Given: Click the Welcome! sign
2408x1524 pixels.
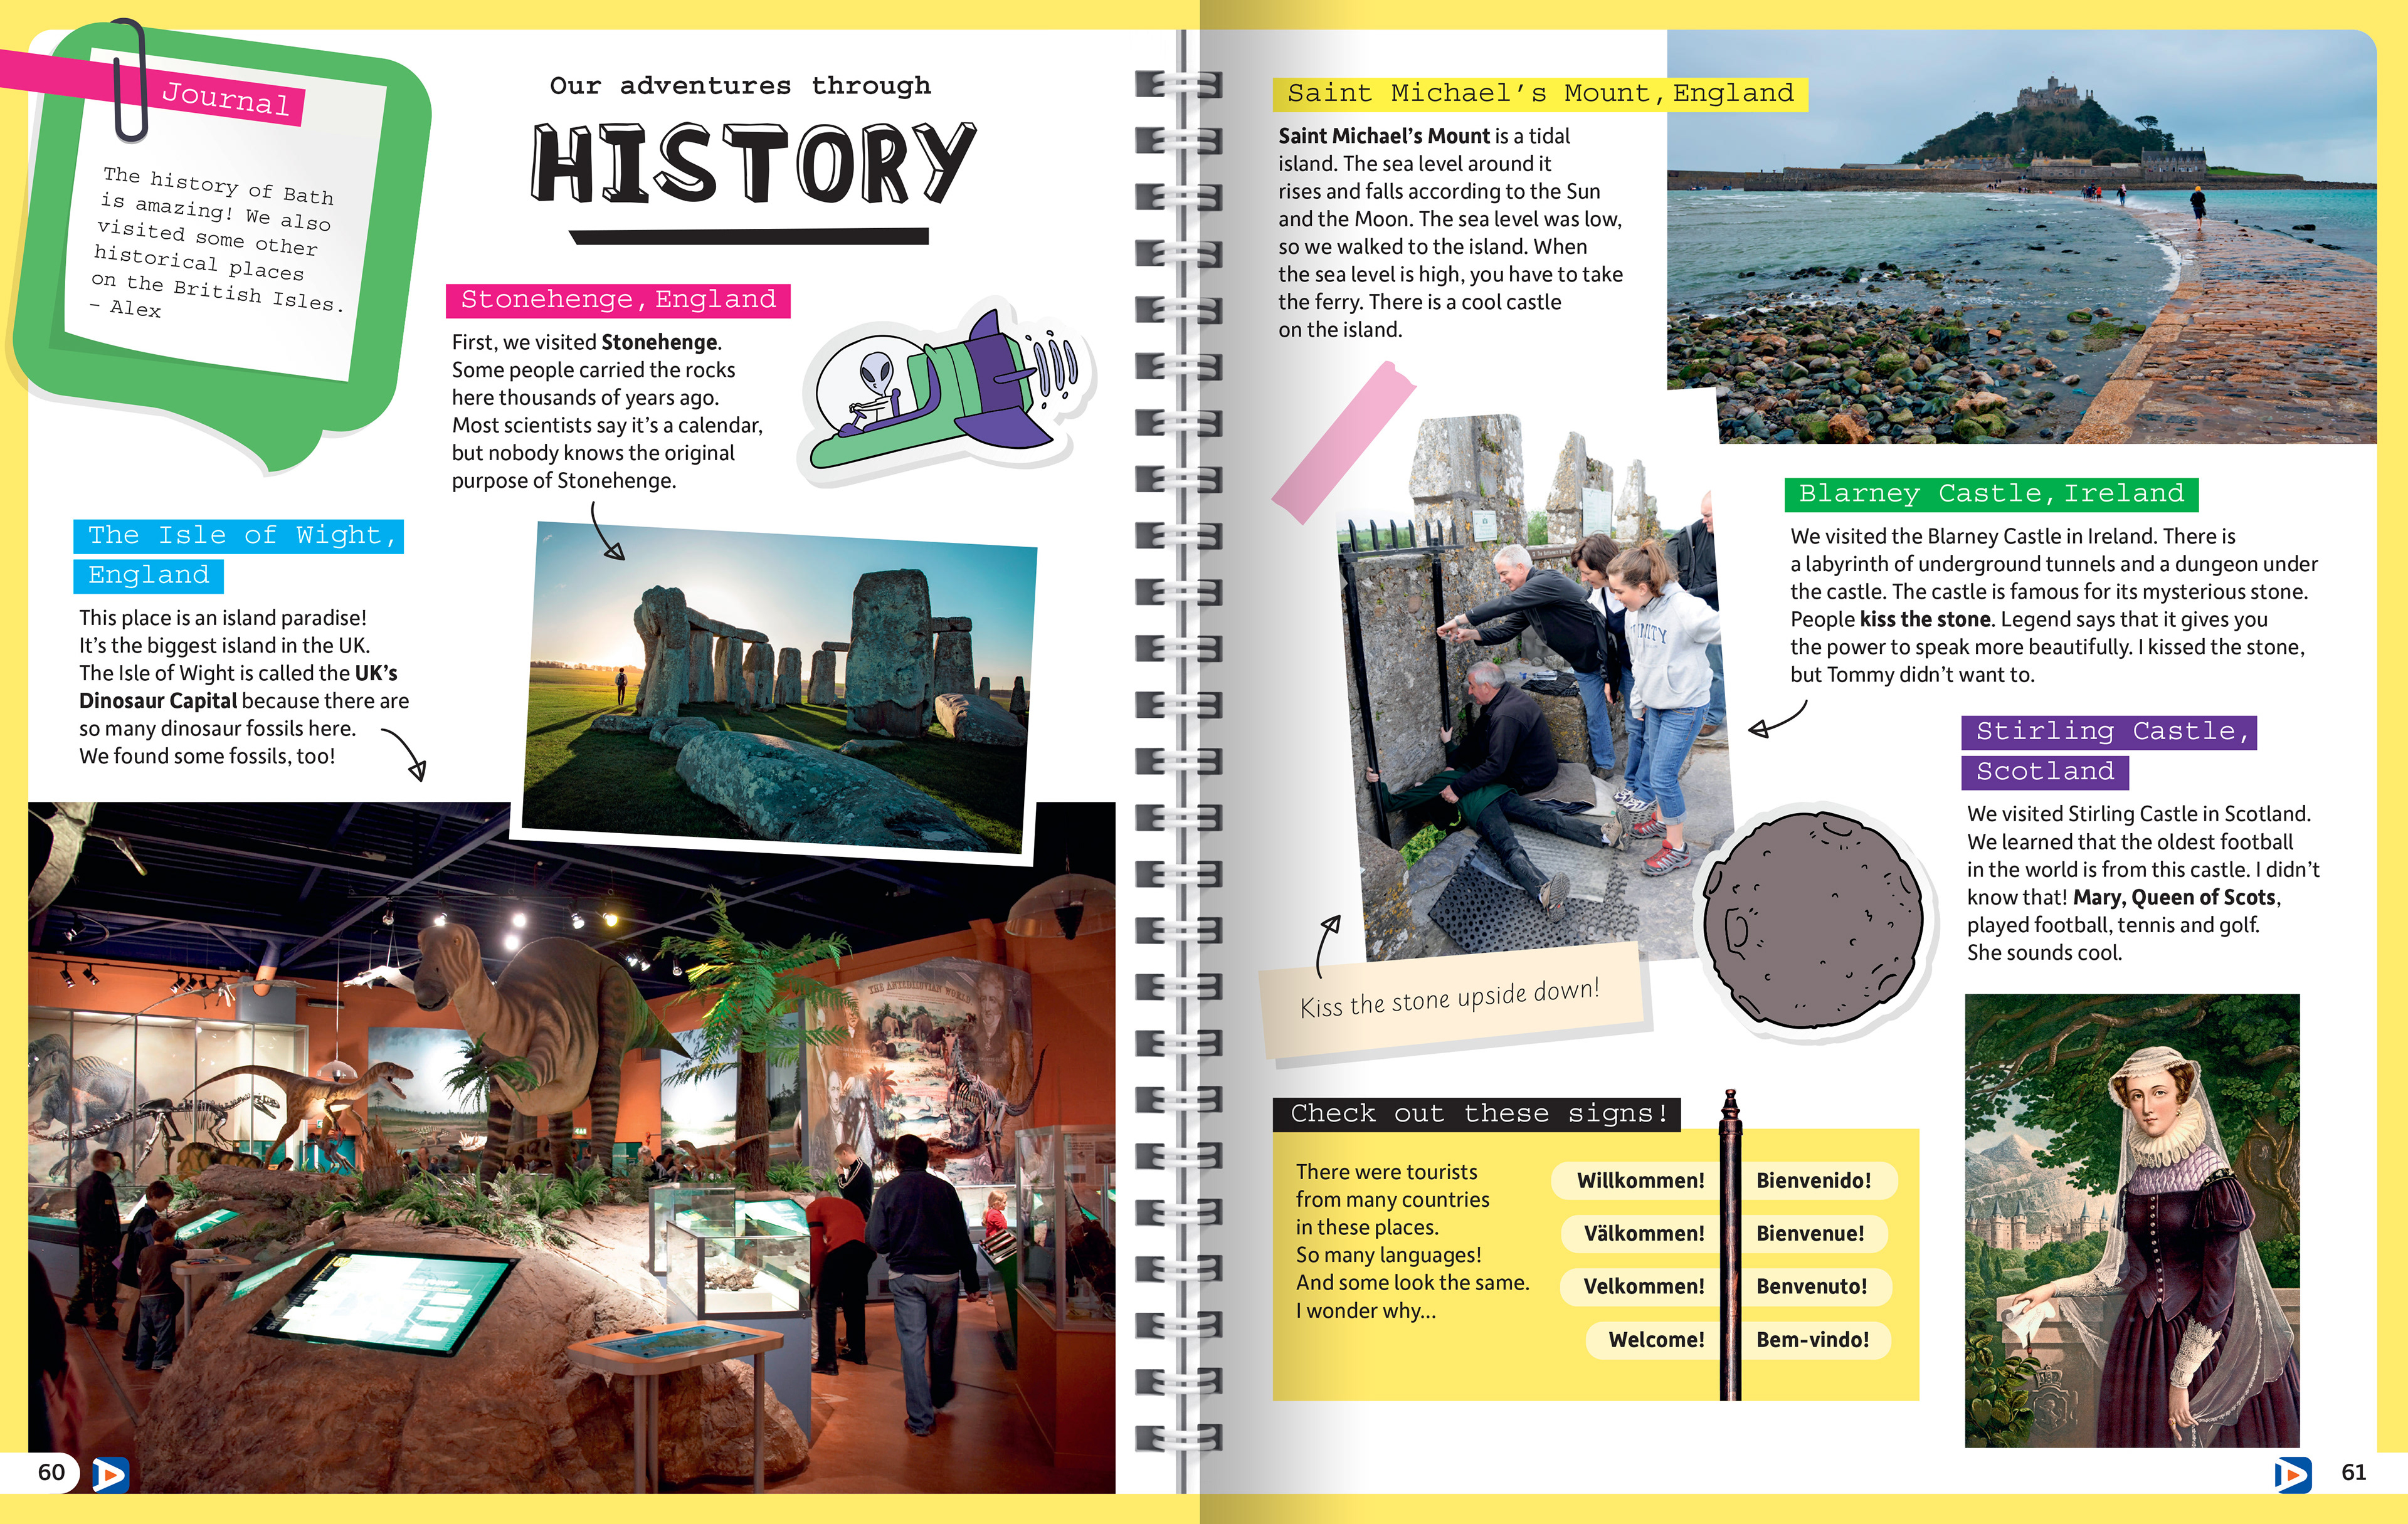Looking at the screenshot, I should 1655,1340.
